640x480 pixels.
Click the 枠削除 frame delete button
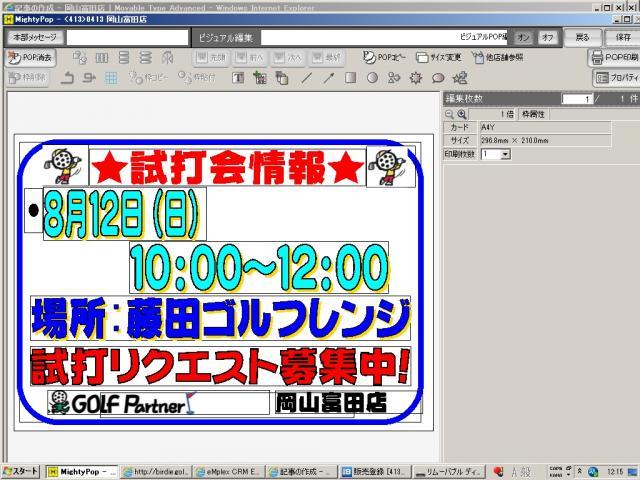(x=28, y=78)
